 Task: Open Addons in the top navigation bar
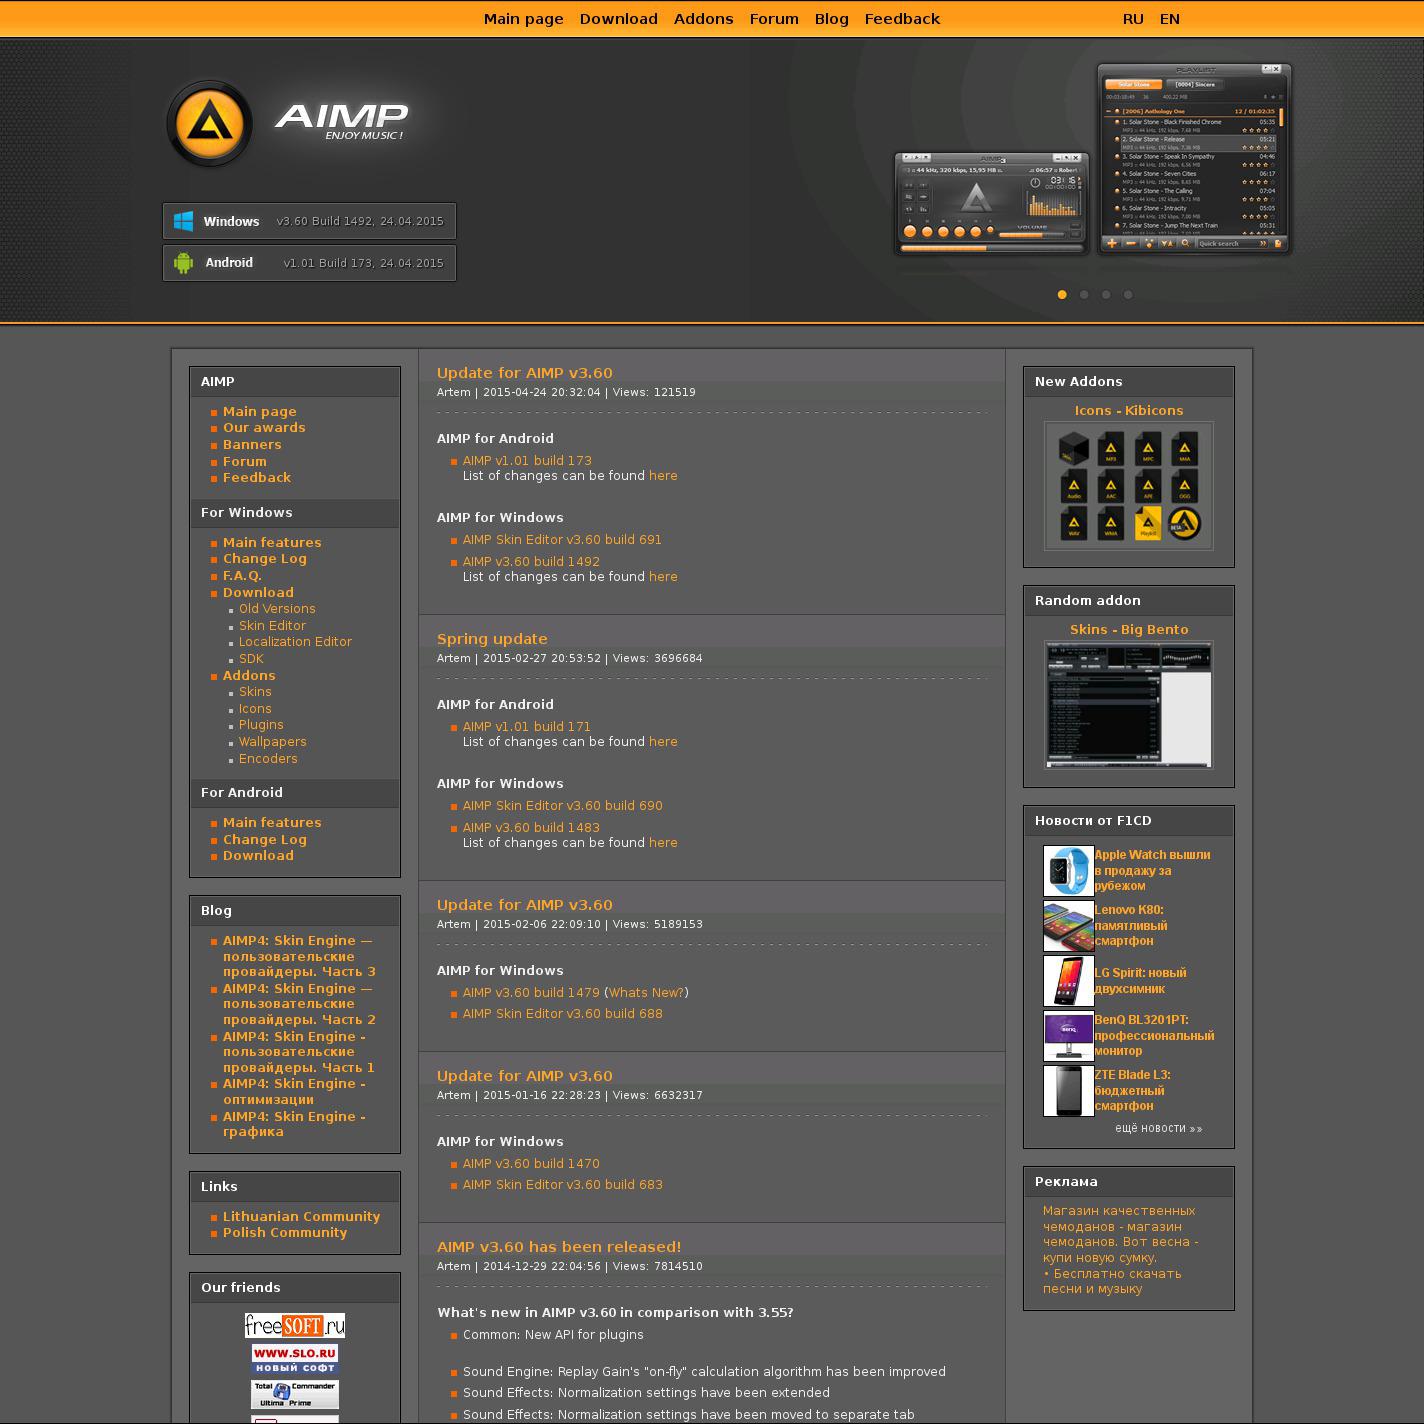pos(703,19)
